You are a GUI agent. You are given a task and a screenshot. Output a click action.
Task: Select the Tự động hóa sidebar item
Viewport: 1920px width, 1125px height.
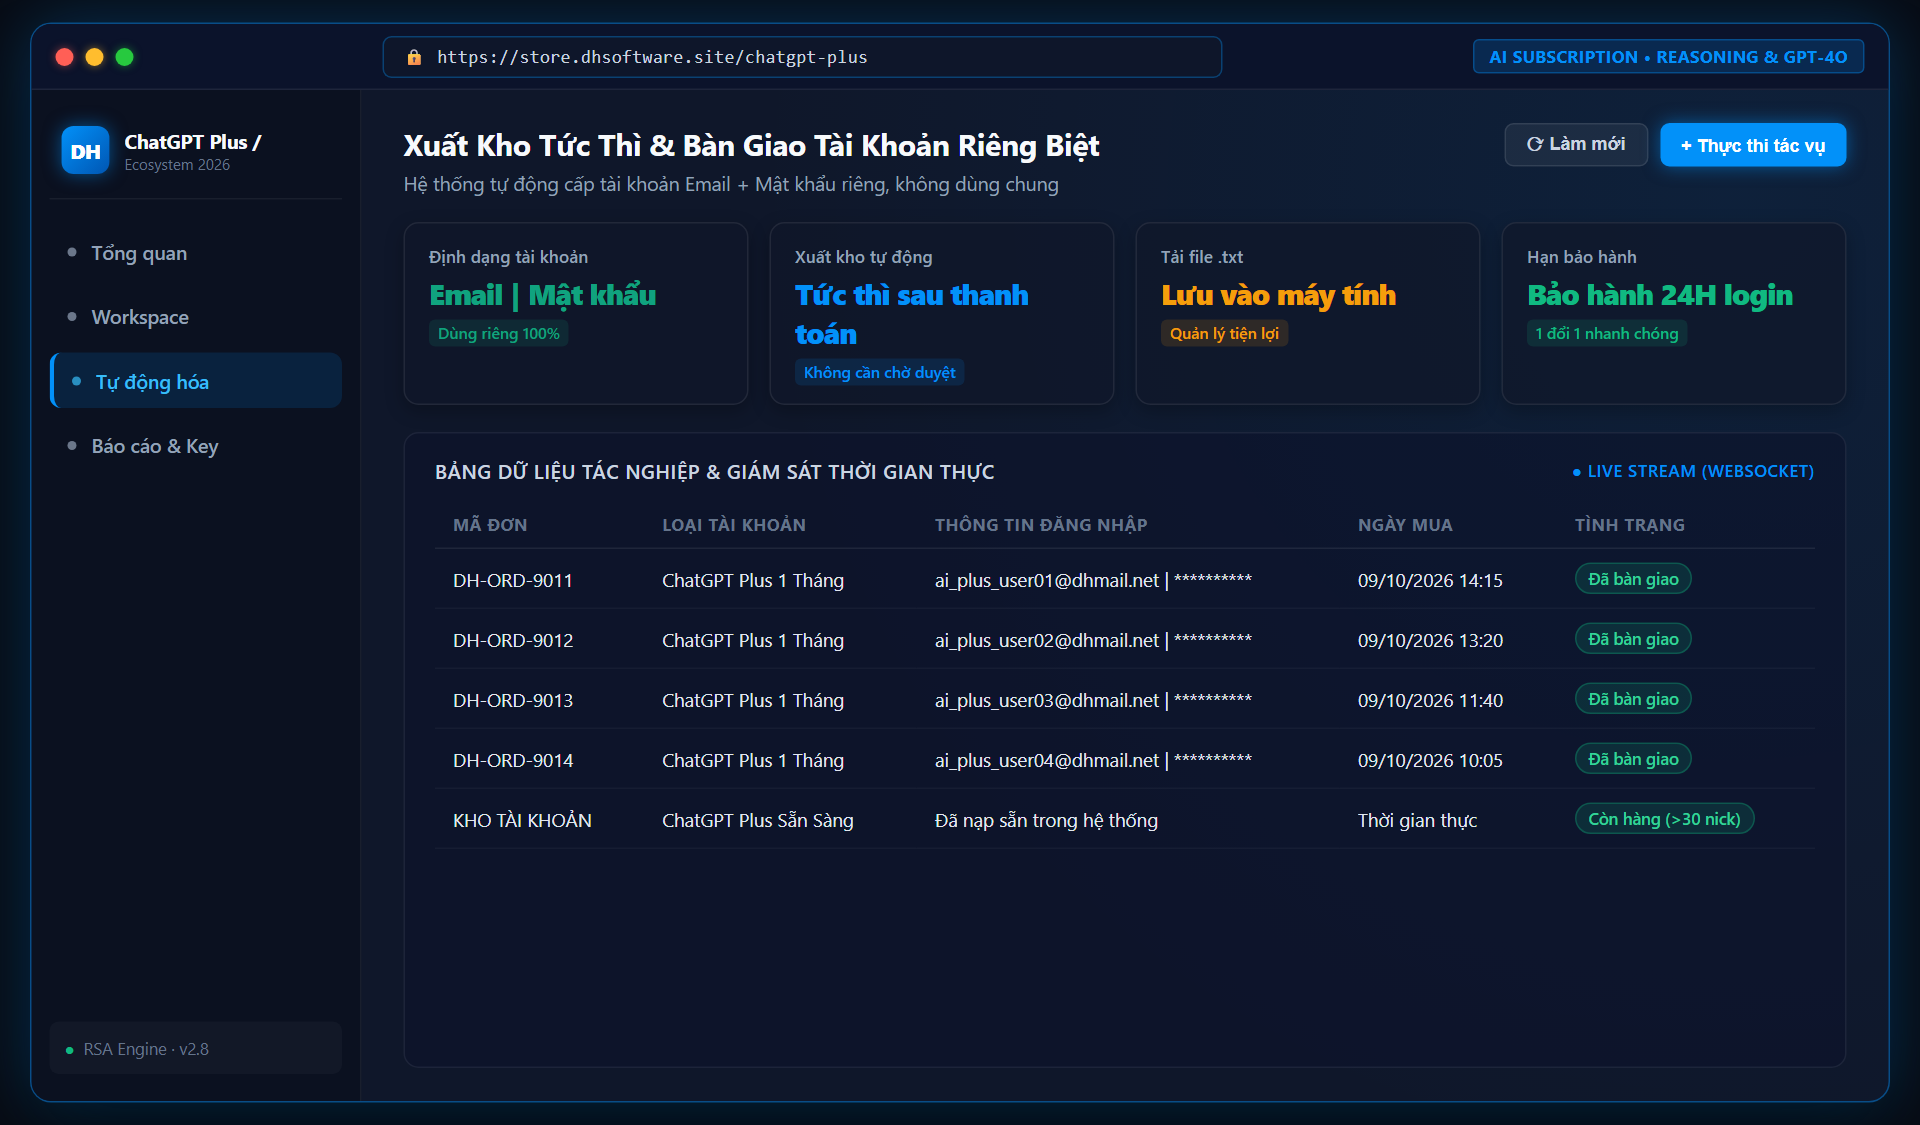(x=196, y=381)
